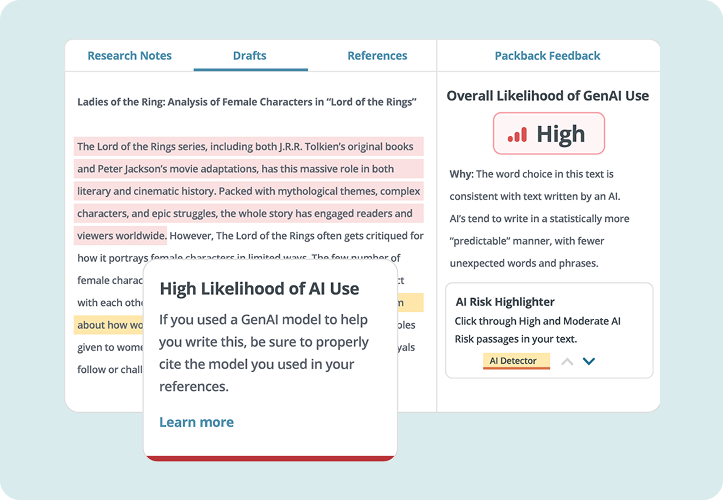The height and width of the screenshot is (500, 723).
Task: Select the AI Detector tag
Action: click(x=513, y=361)
